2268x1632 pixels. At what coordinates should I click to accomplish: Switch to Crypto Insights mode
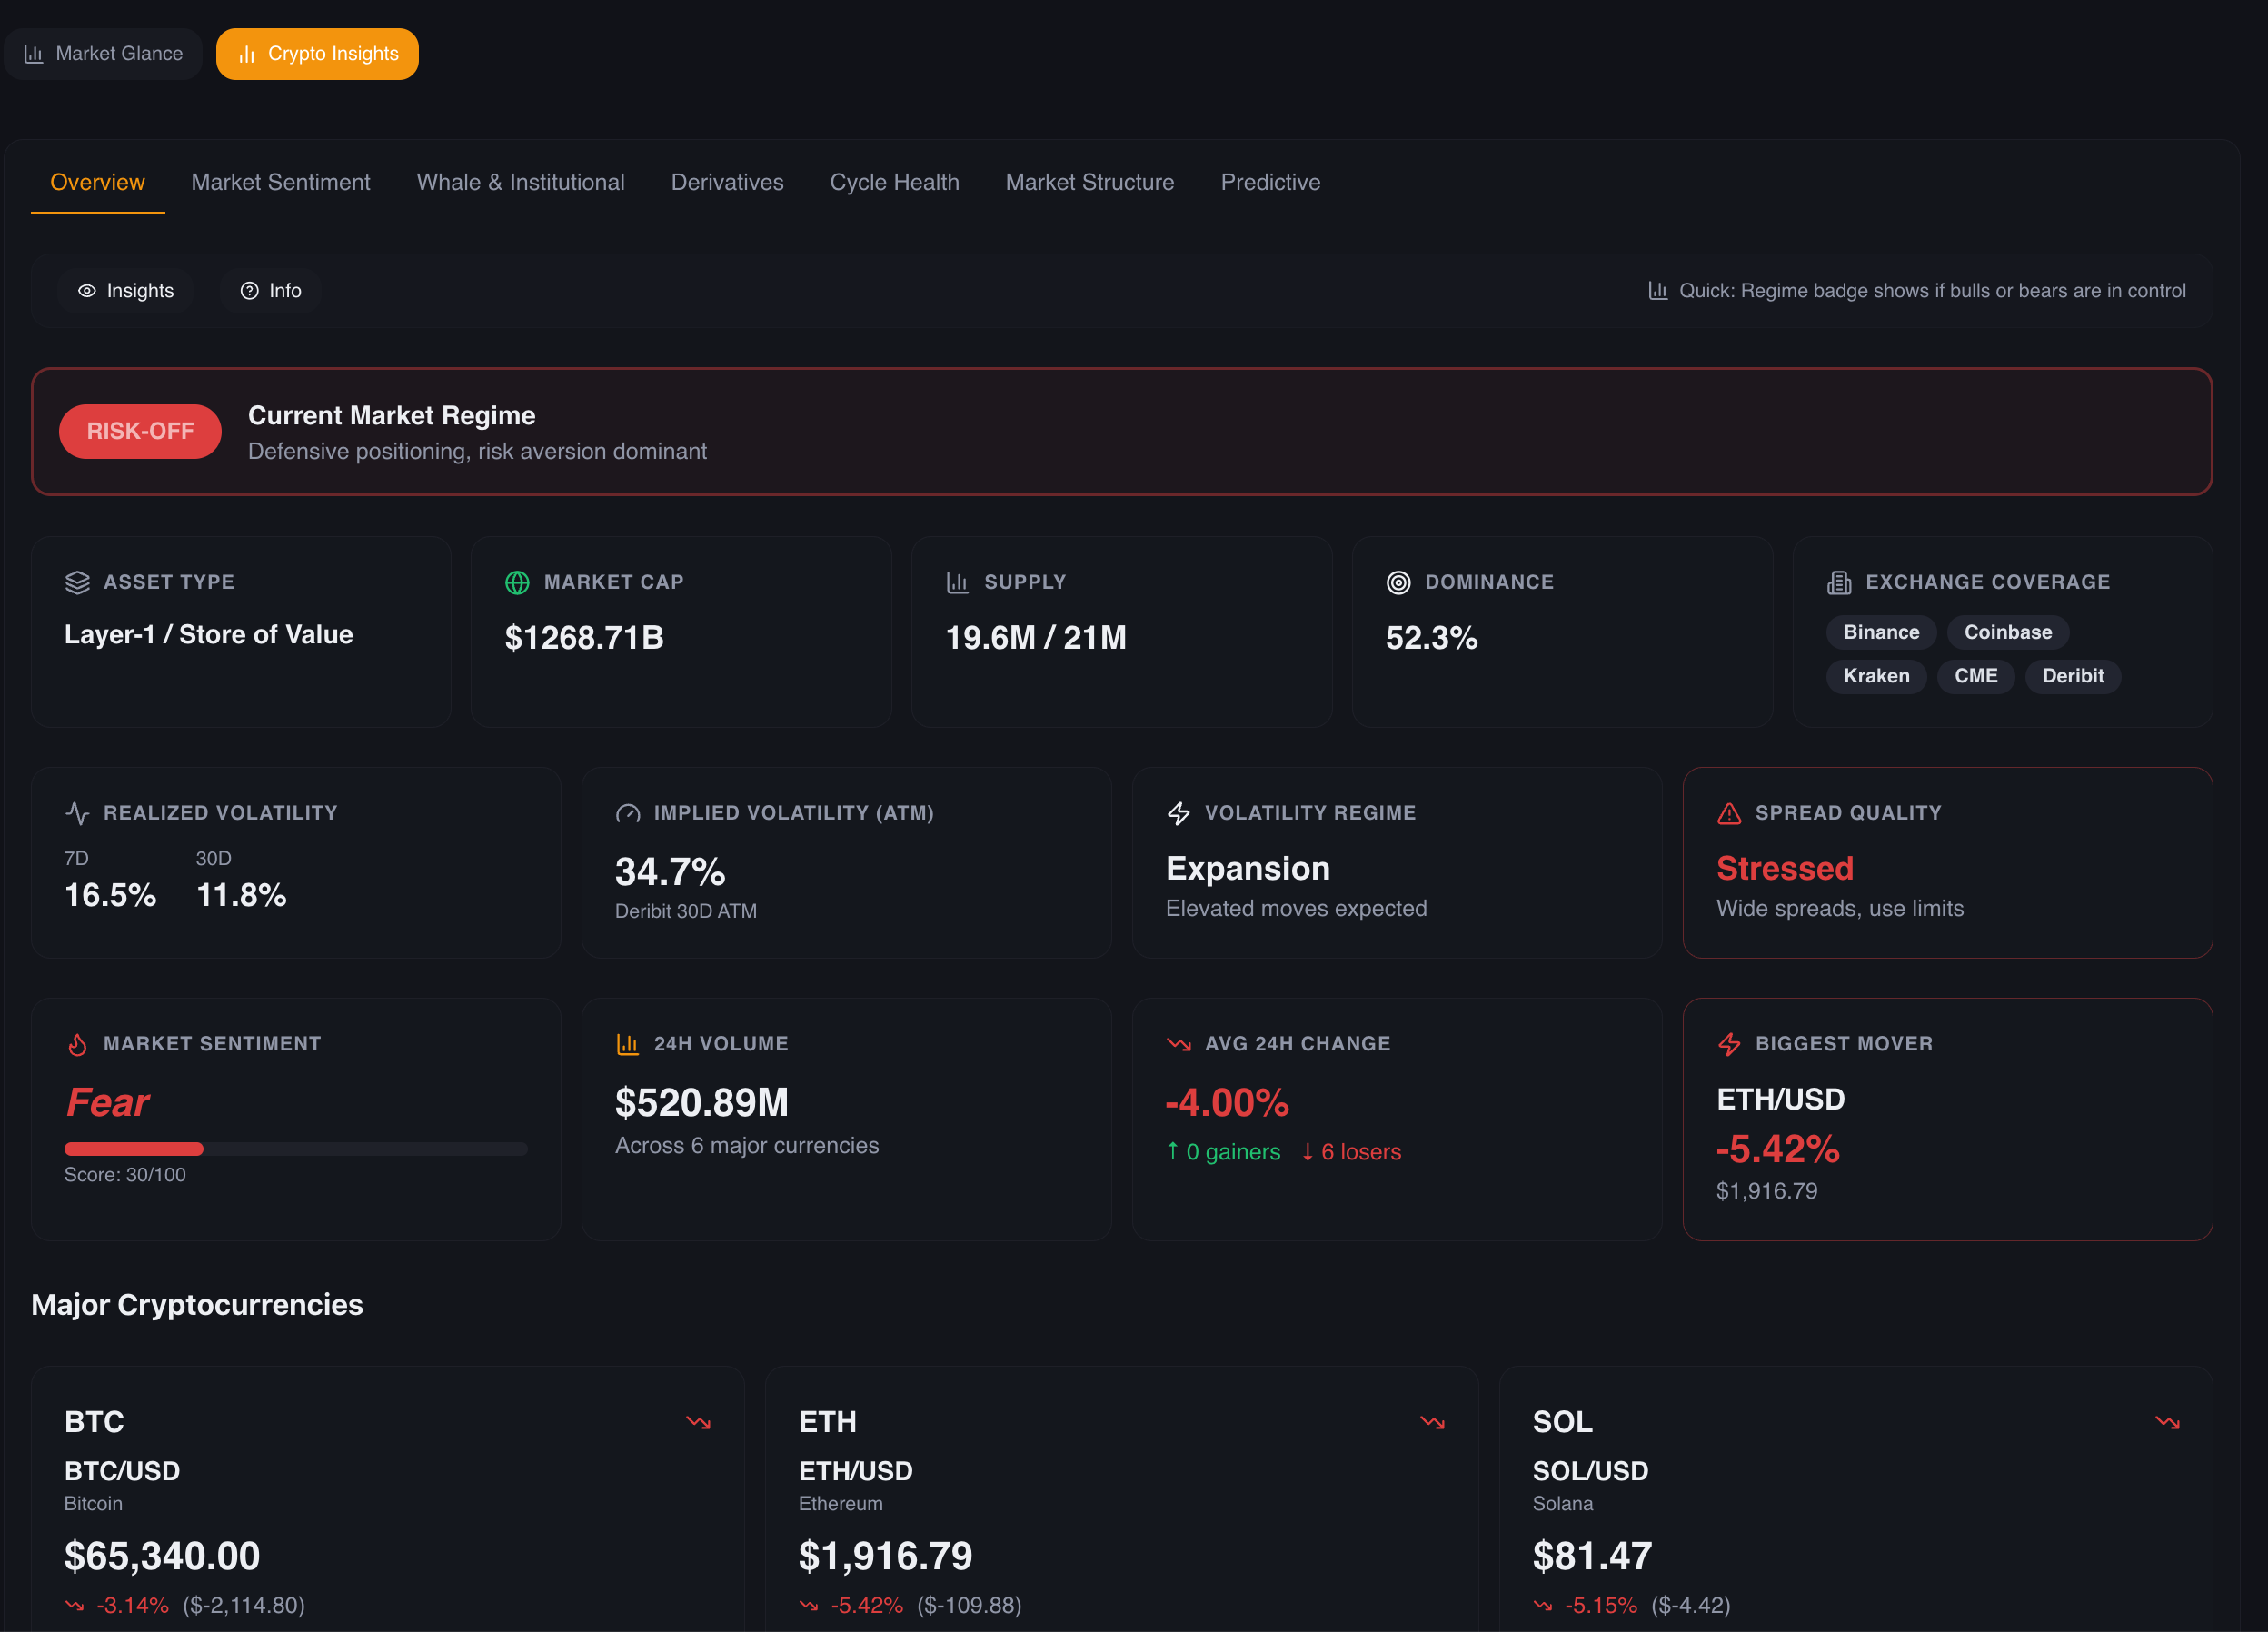(x=317, y=53)
